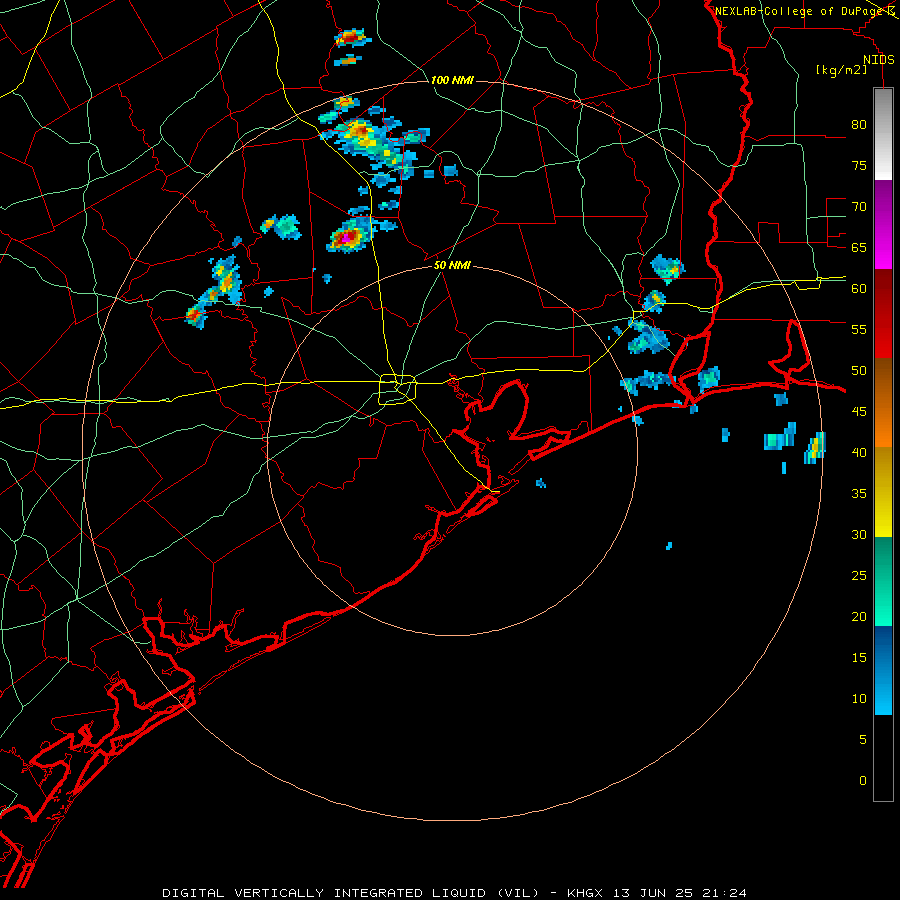Viewport: 900px width, 900px height.
Task: Click the "[kg/m2]" units label
Action: pyautogui.click(x=841, y=70)
